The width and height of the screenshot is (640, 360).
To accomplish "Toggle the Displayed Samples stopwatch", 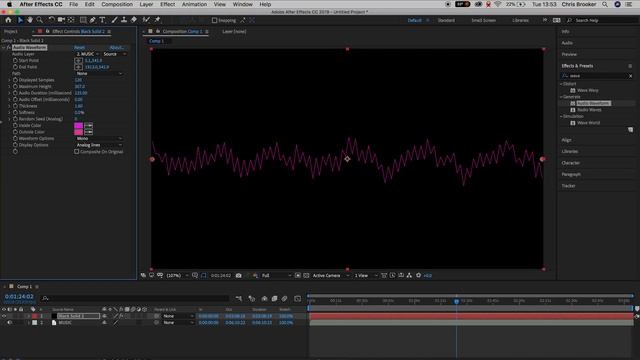I will pyautogui.click(x=15, y=80).
